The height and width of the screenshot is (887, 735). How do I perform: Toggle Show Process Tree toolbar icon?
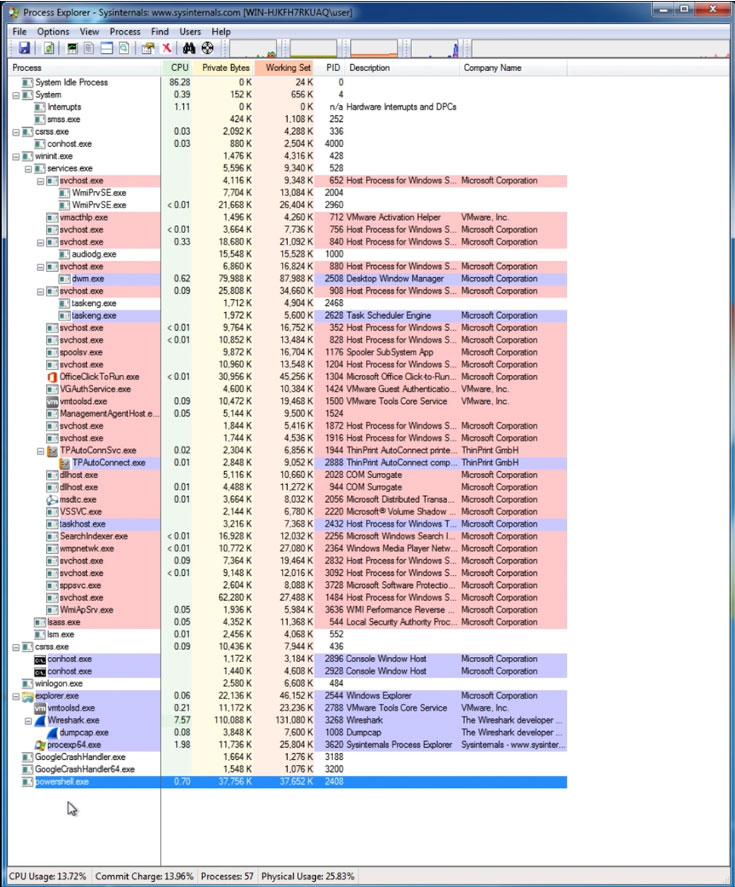tap(89, 48)
